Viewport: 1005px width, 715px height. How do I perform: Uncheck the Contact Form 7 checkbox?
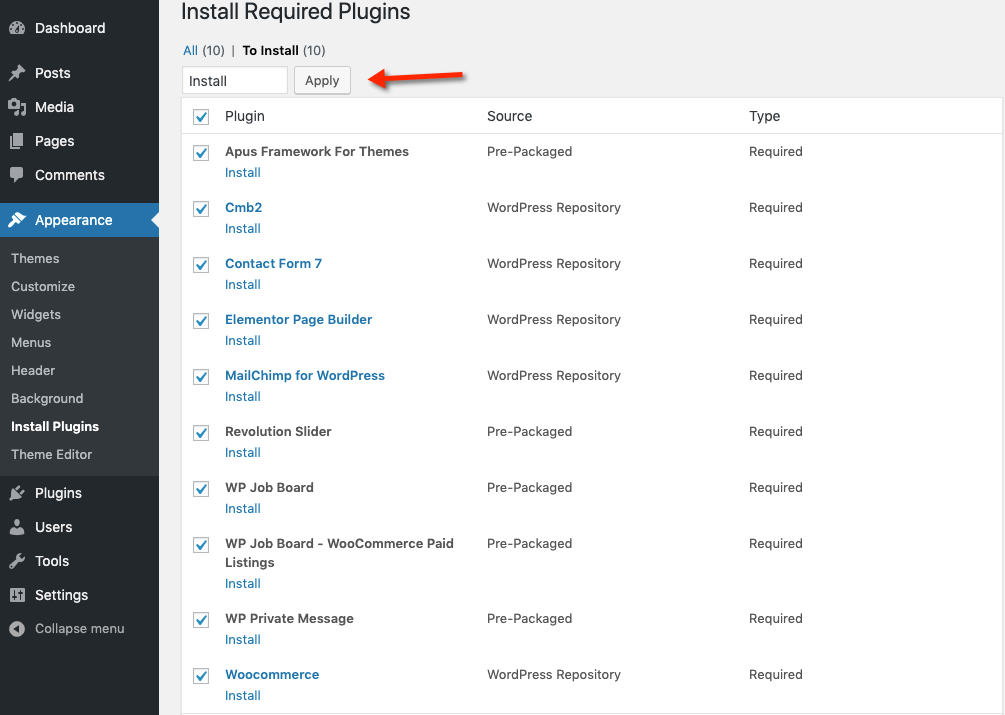(x=201, y=265)
